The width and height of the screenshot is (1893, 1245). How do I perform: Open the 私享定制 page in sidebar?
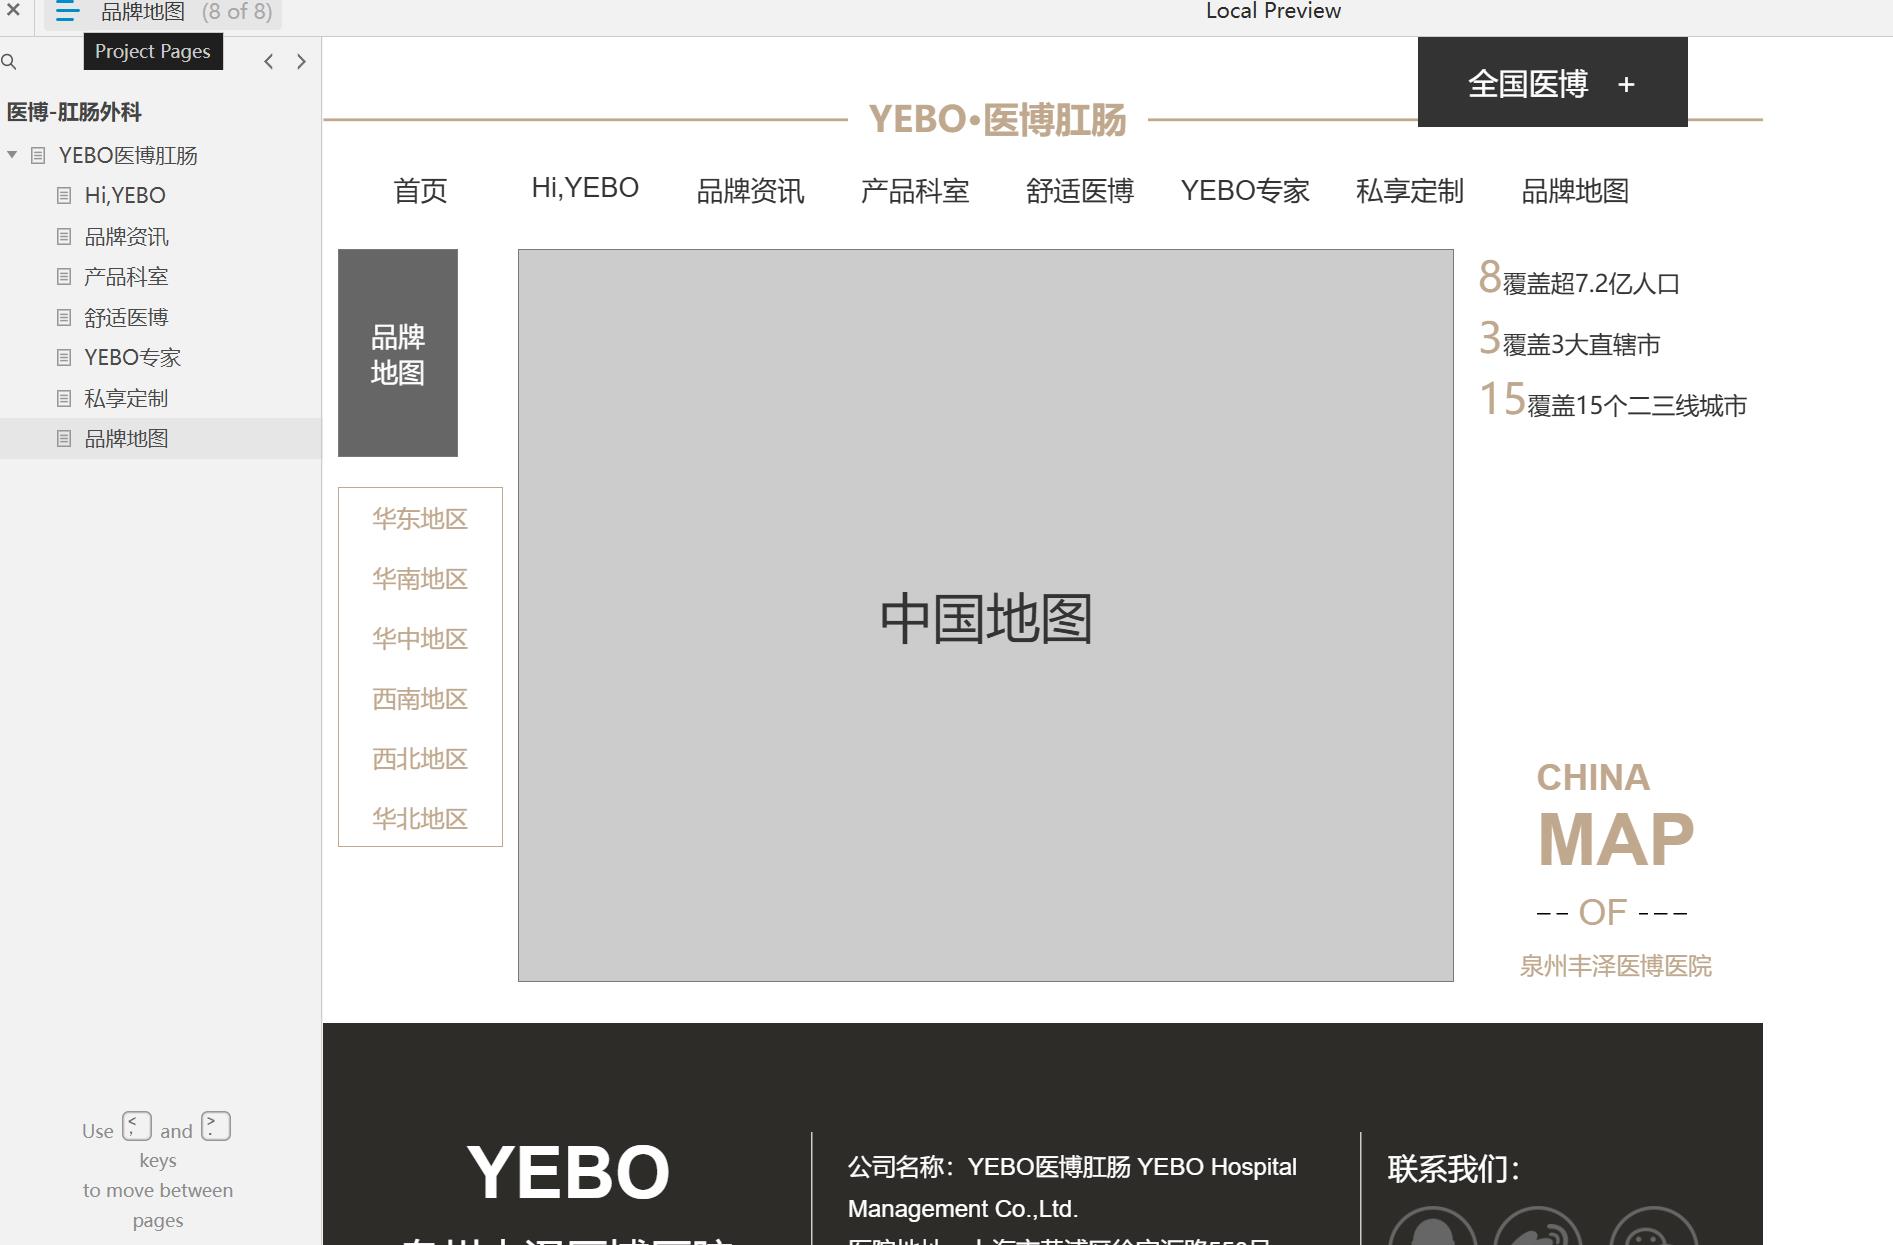(126, 399)
